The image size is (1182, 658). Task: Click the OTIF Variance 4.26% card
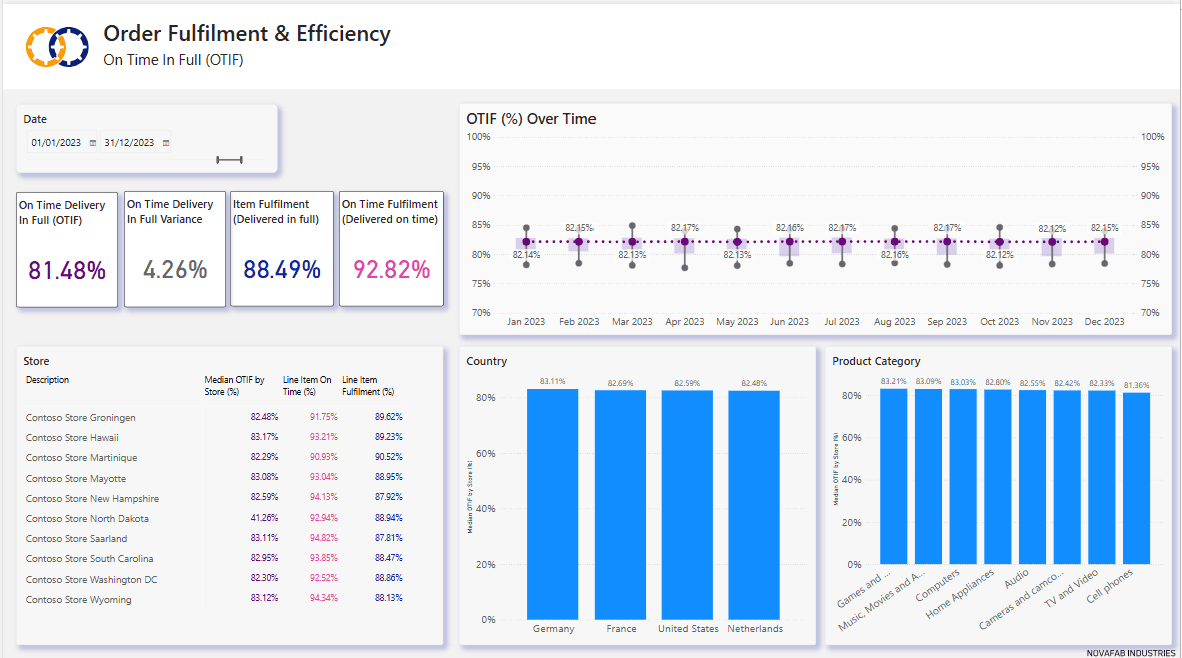pos(175,249)
